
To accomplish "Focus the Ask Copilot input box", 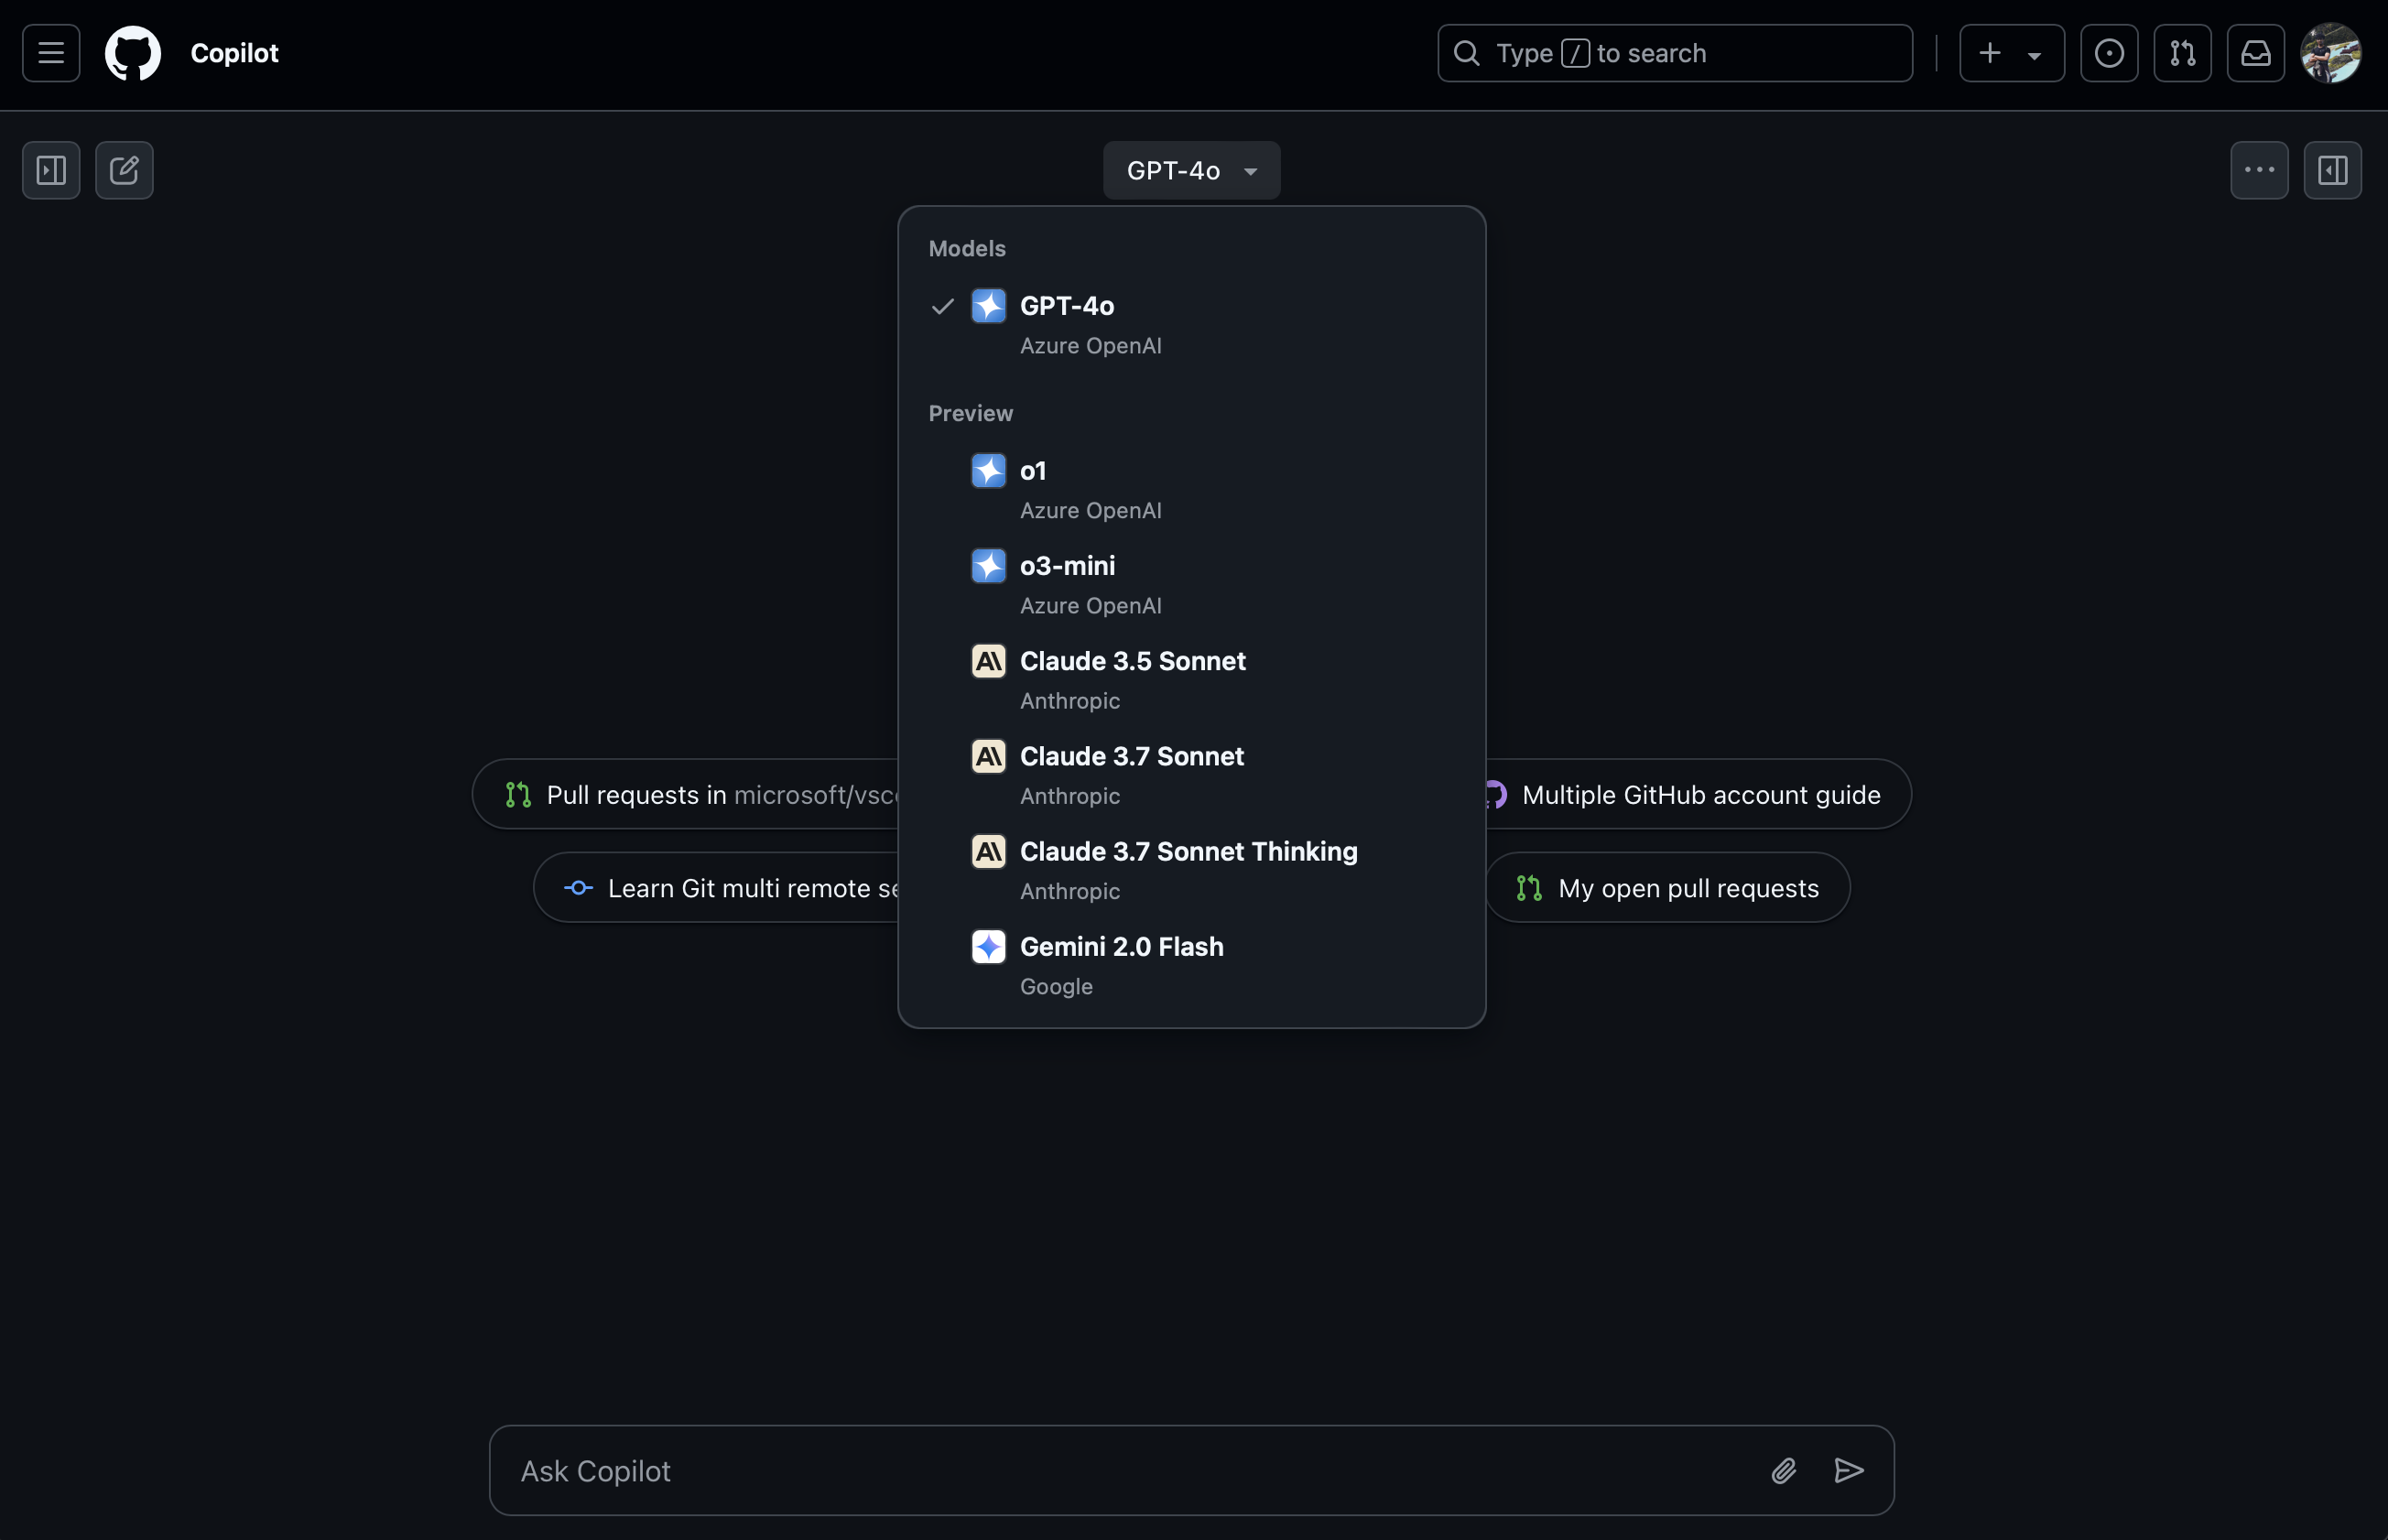I will [x=1191, y=1470].
